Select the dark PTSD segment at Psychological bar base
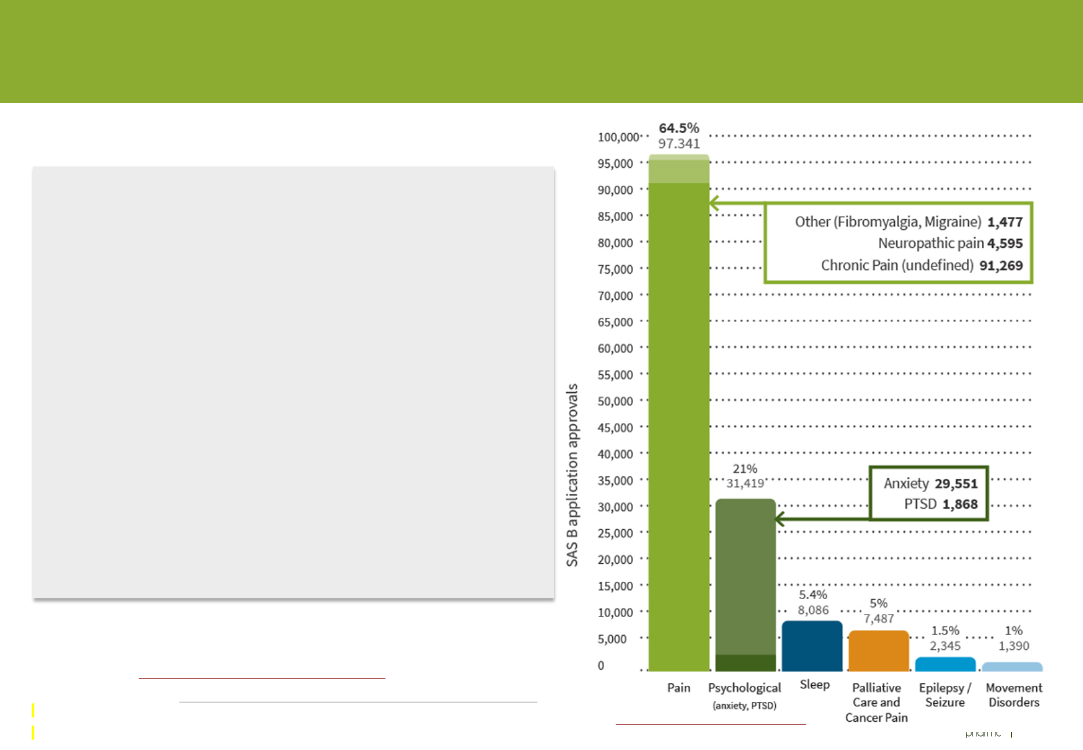The height and width of the screenshot is (750, 1083). point(745,663)
